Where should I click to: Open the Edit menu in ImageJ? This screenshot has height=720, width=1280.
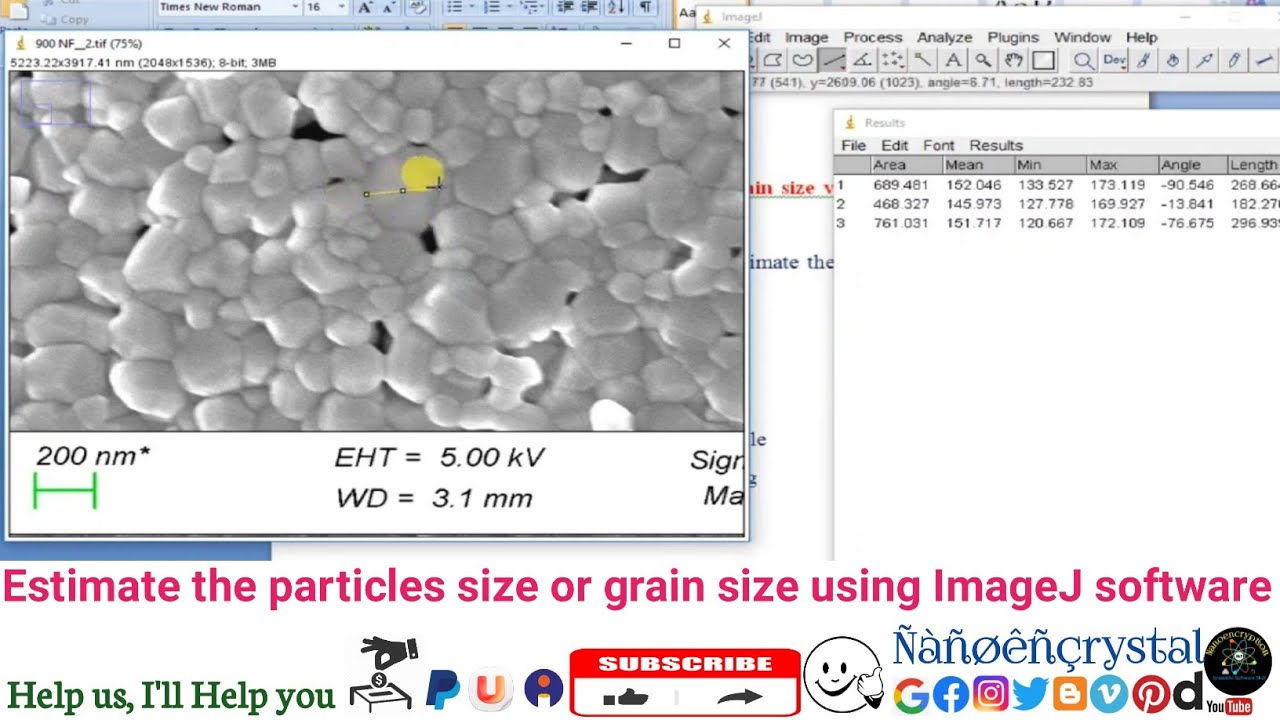760,37
